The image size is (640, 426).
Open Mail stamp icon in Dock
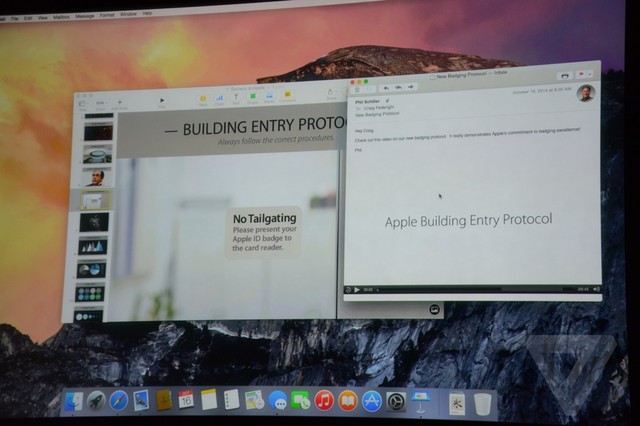pos(141,401)
